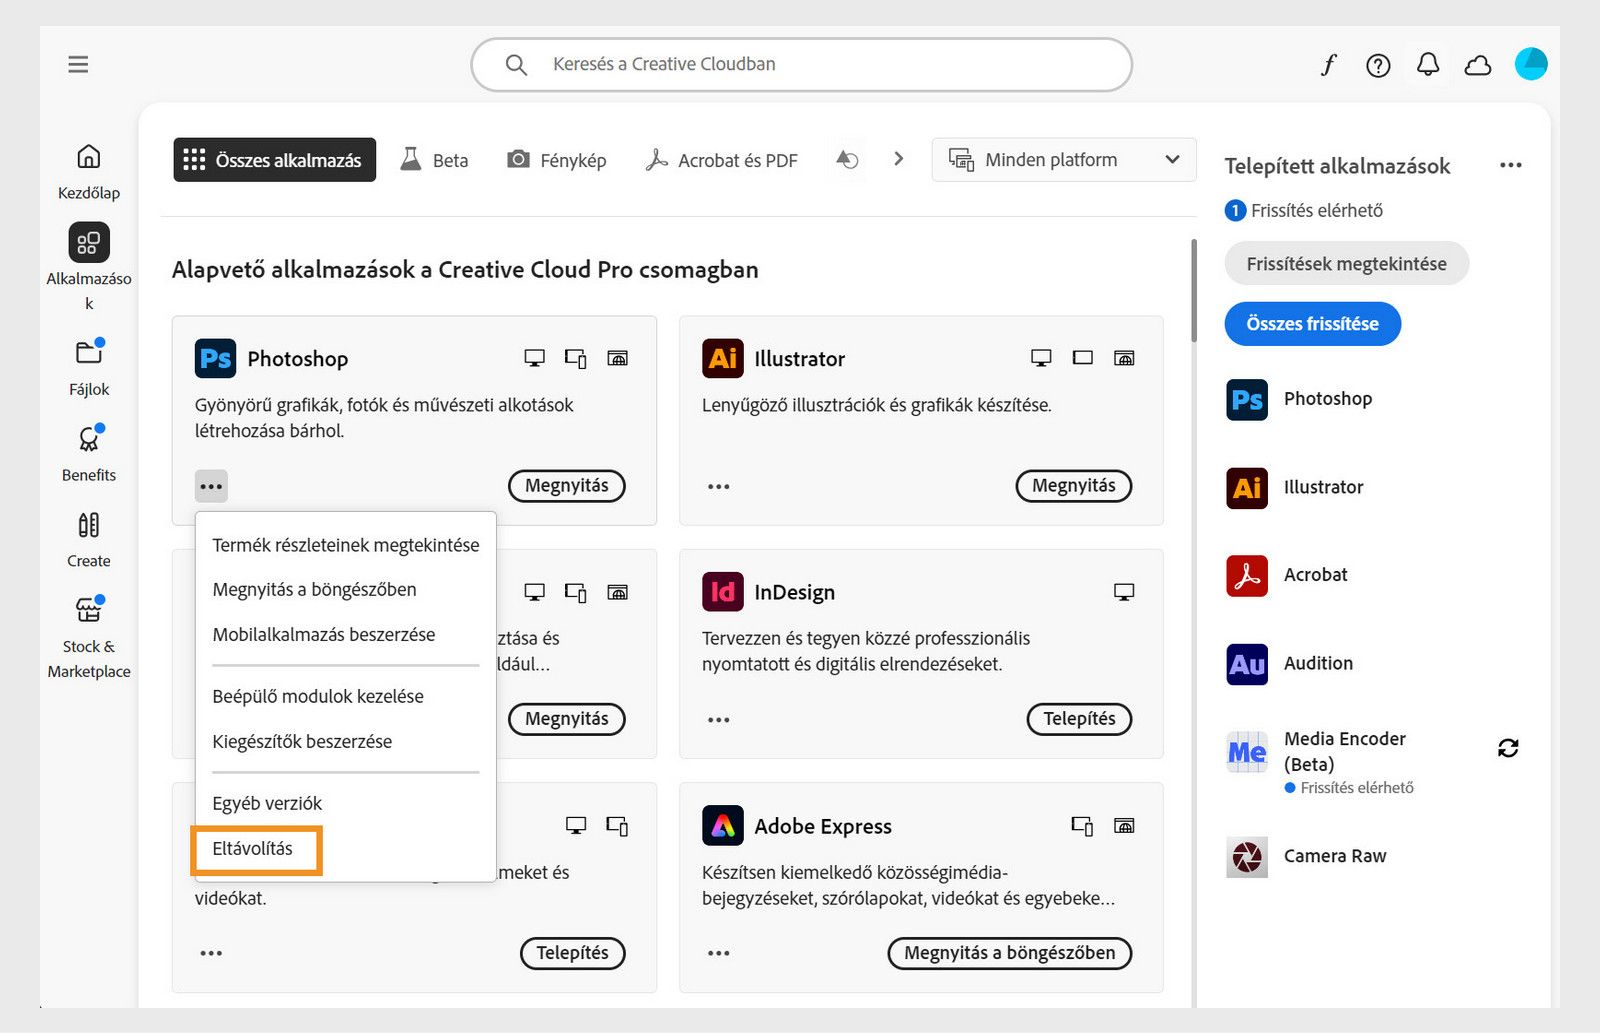Install InDesign with its Telepítés button
The height and width of the screenshot is (1033, 1600).
1079,719
